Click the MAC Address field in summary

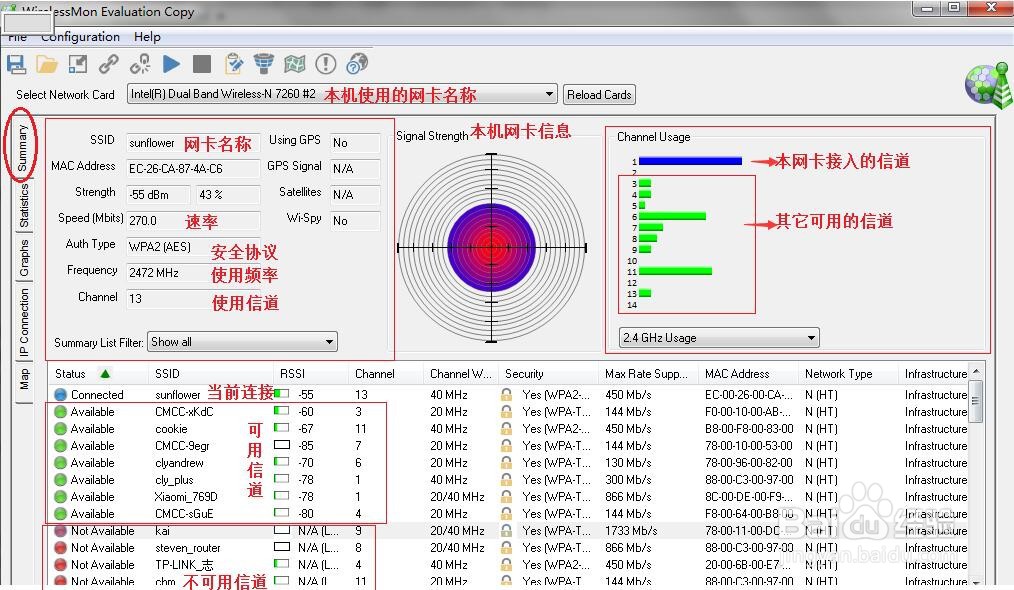[193, 169]
